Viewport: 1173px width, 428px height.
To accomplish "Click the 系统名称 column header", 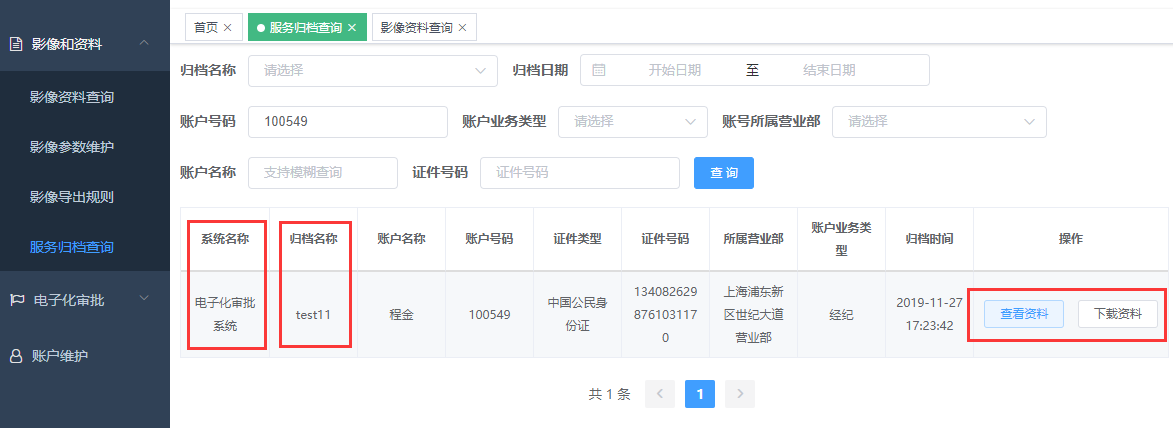I will coord(224,239).
